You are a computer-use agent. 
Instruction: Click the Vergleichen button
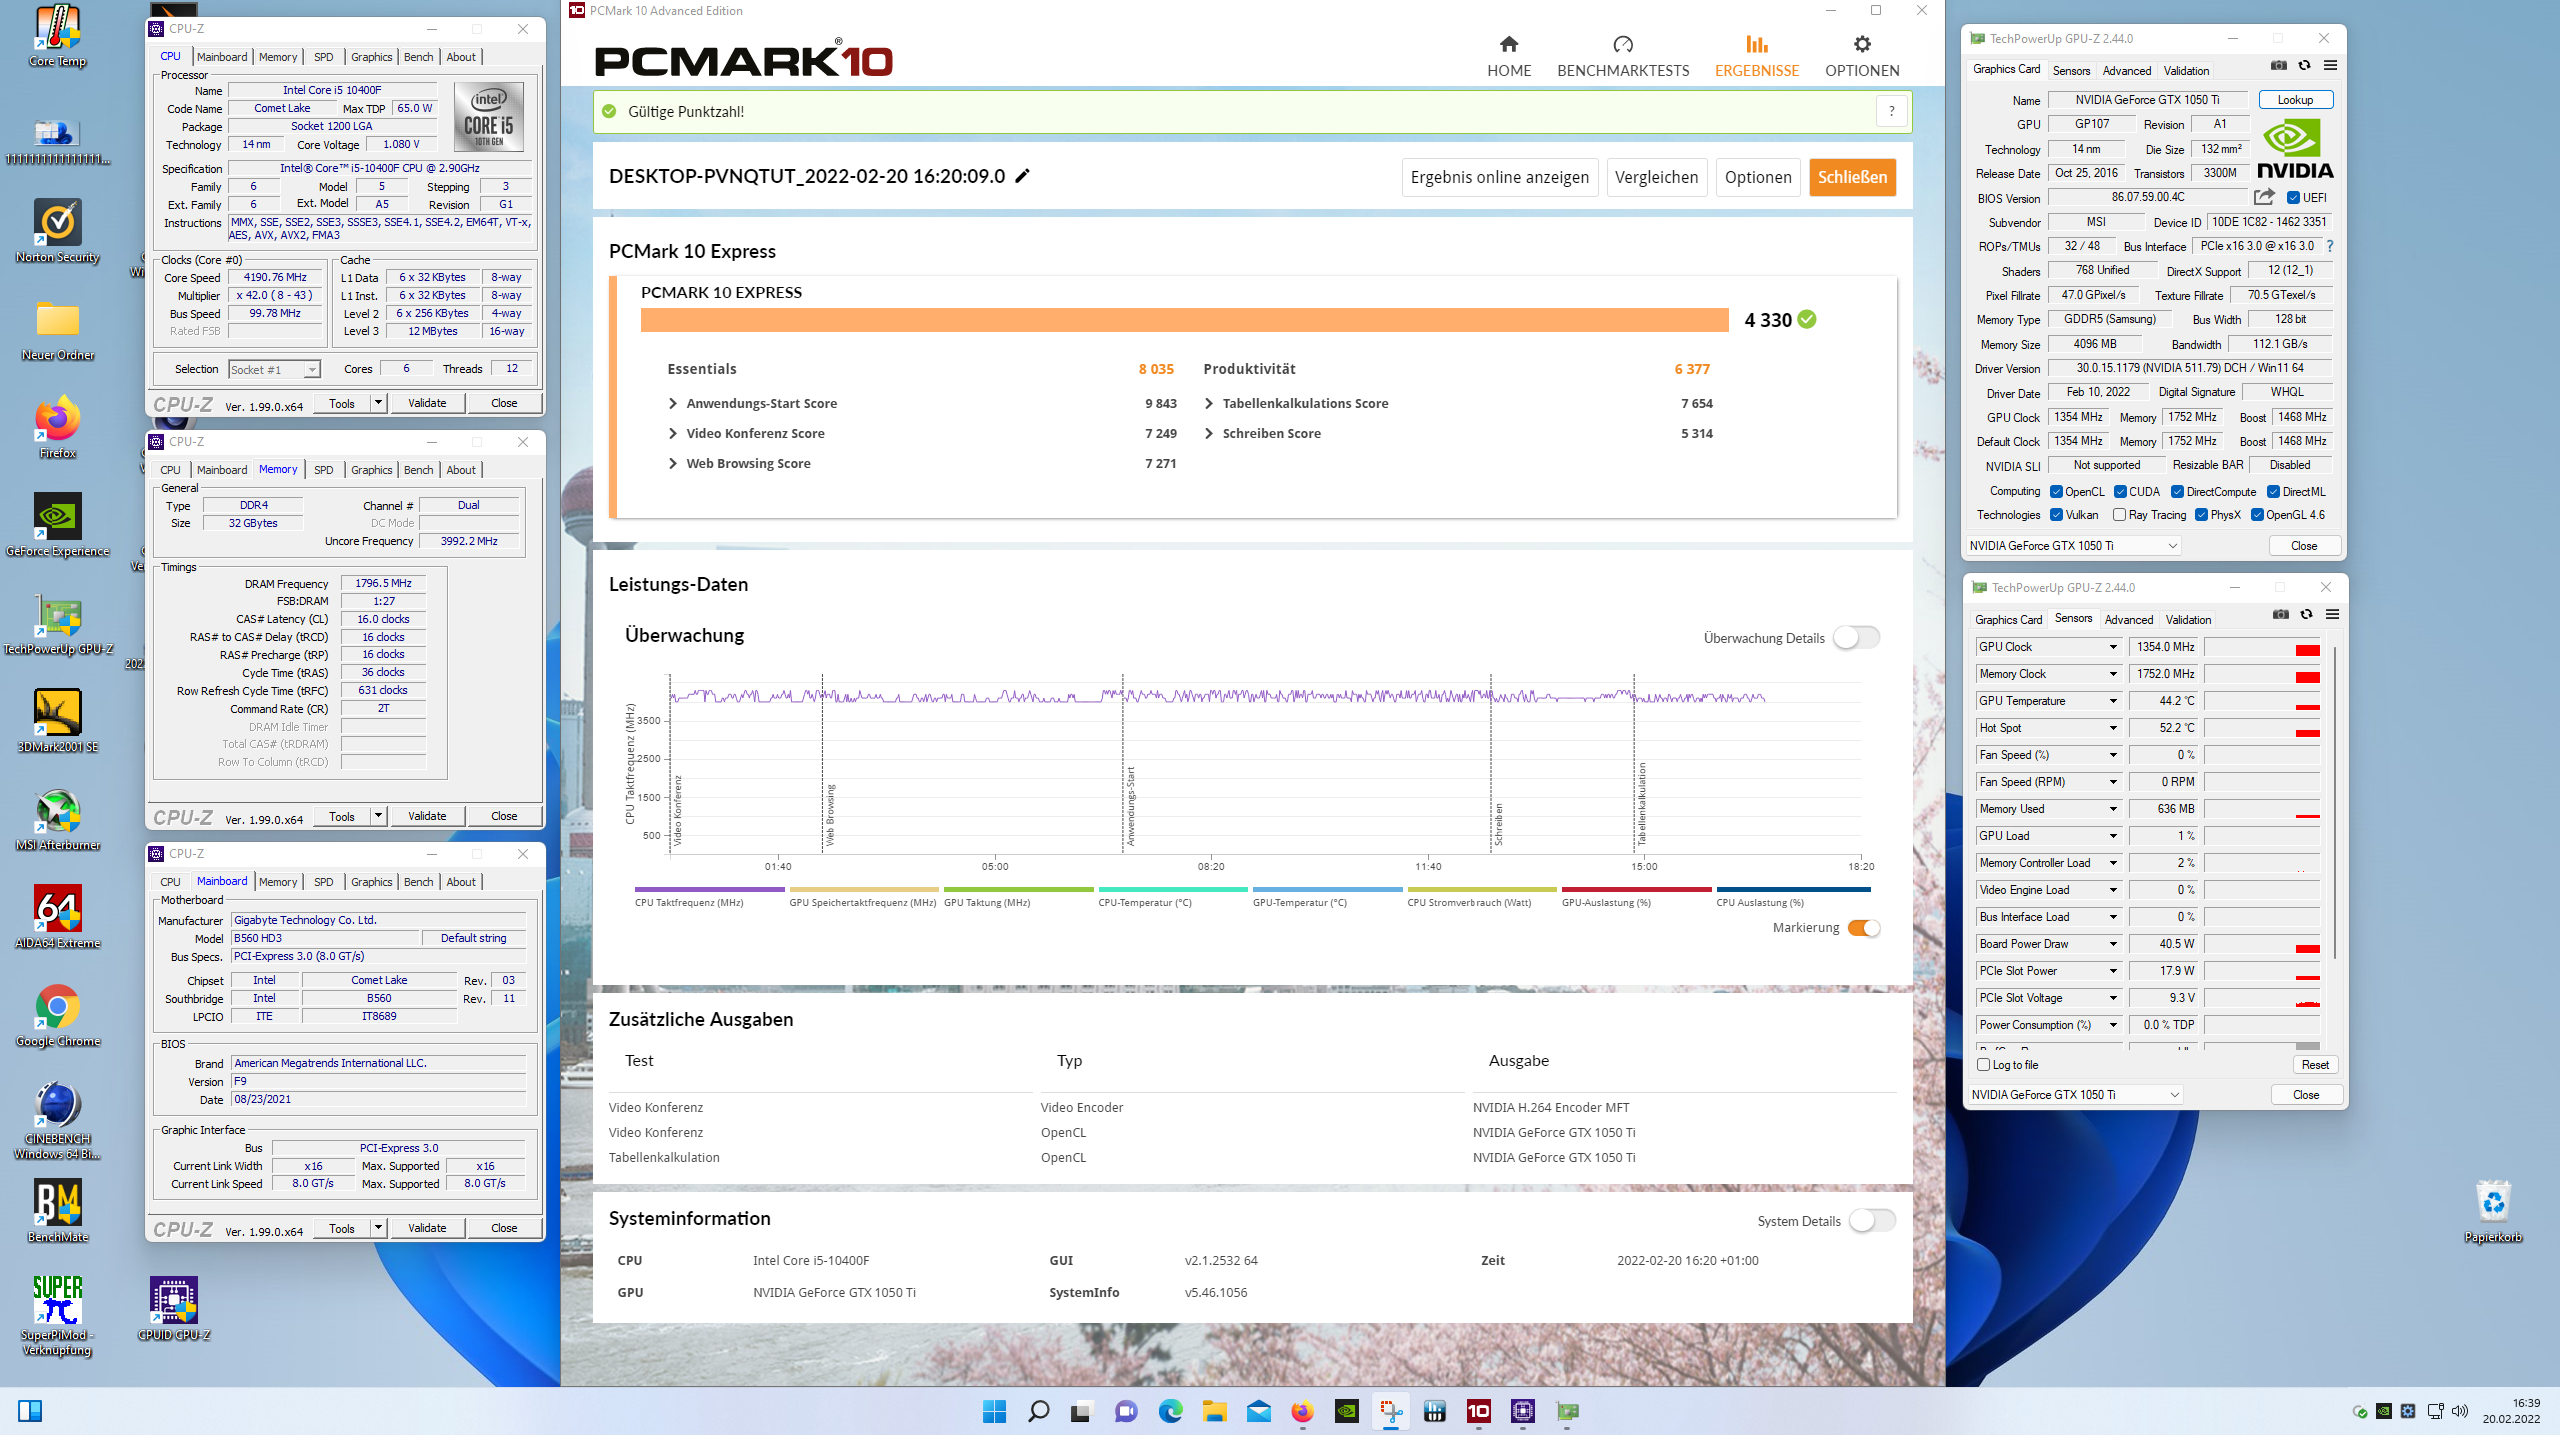1656,177
